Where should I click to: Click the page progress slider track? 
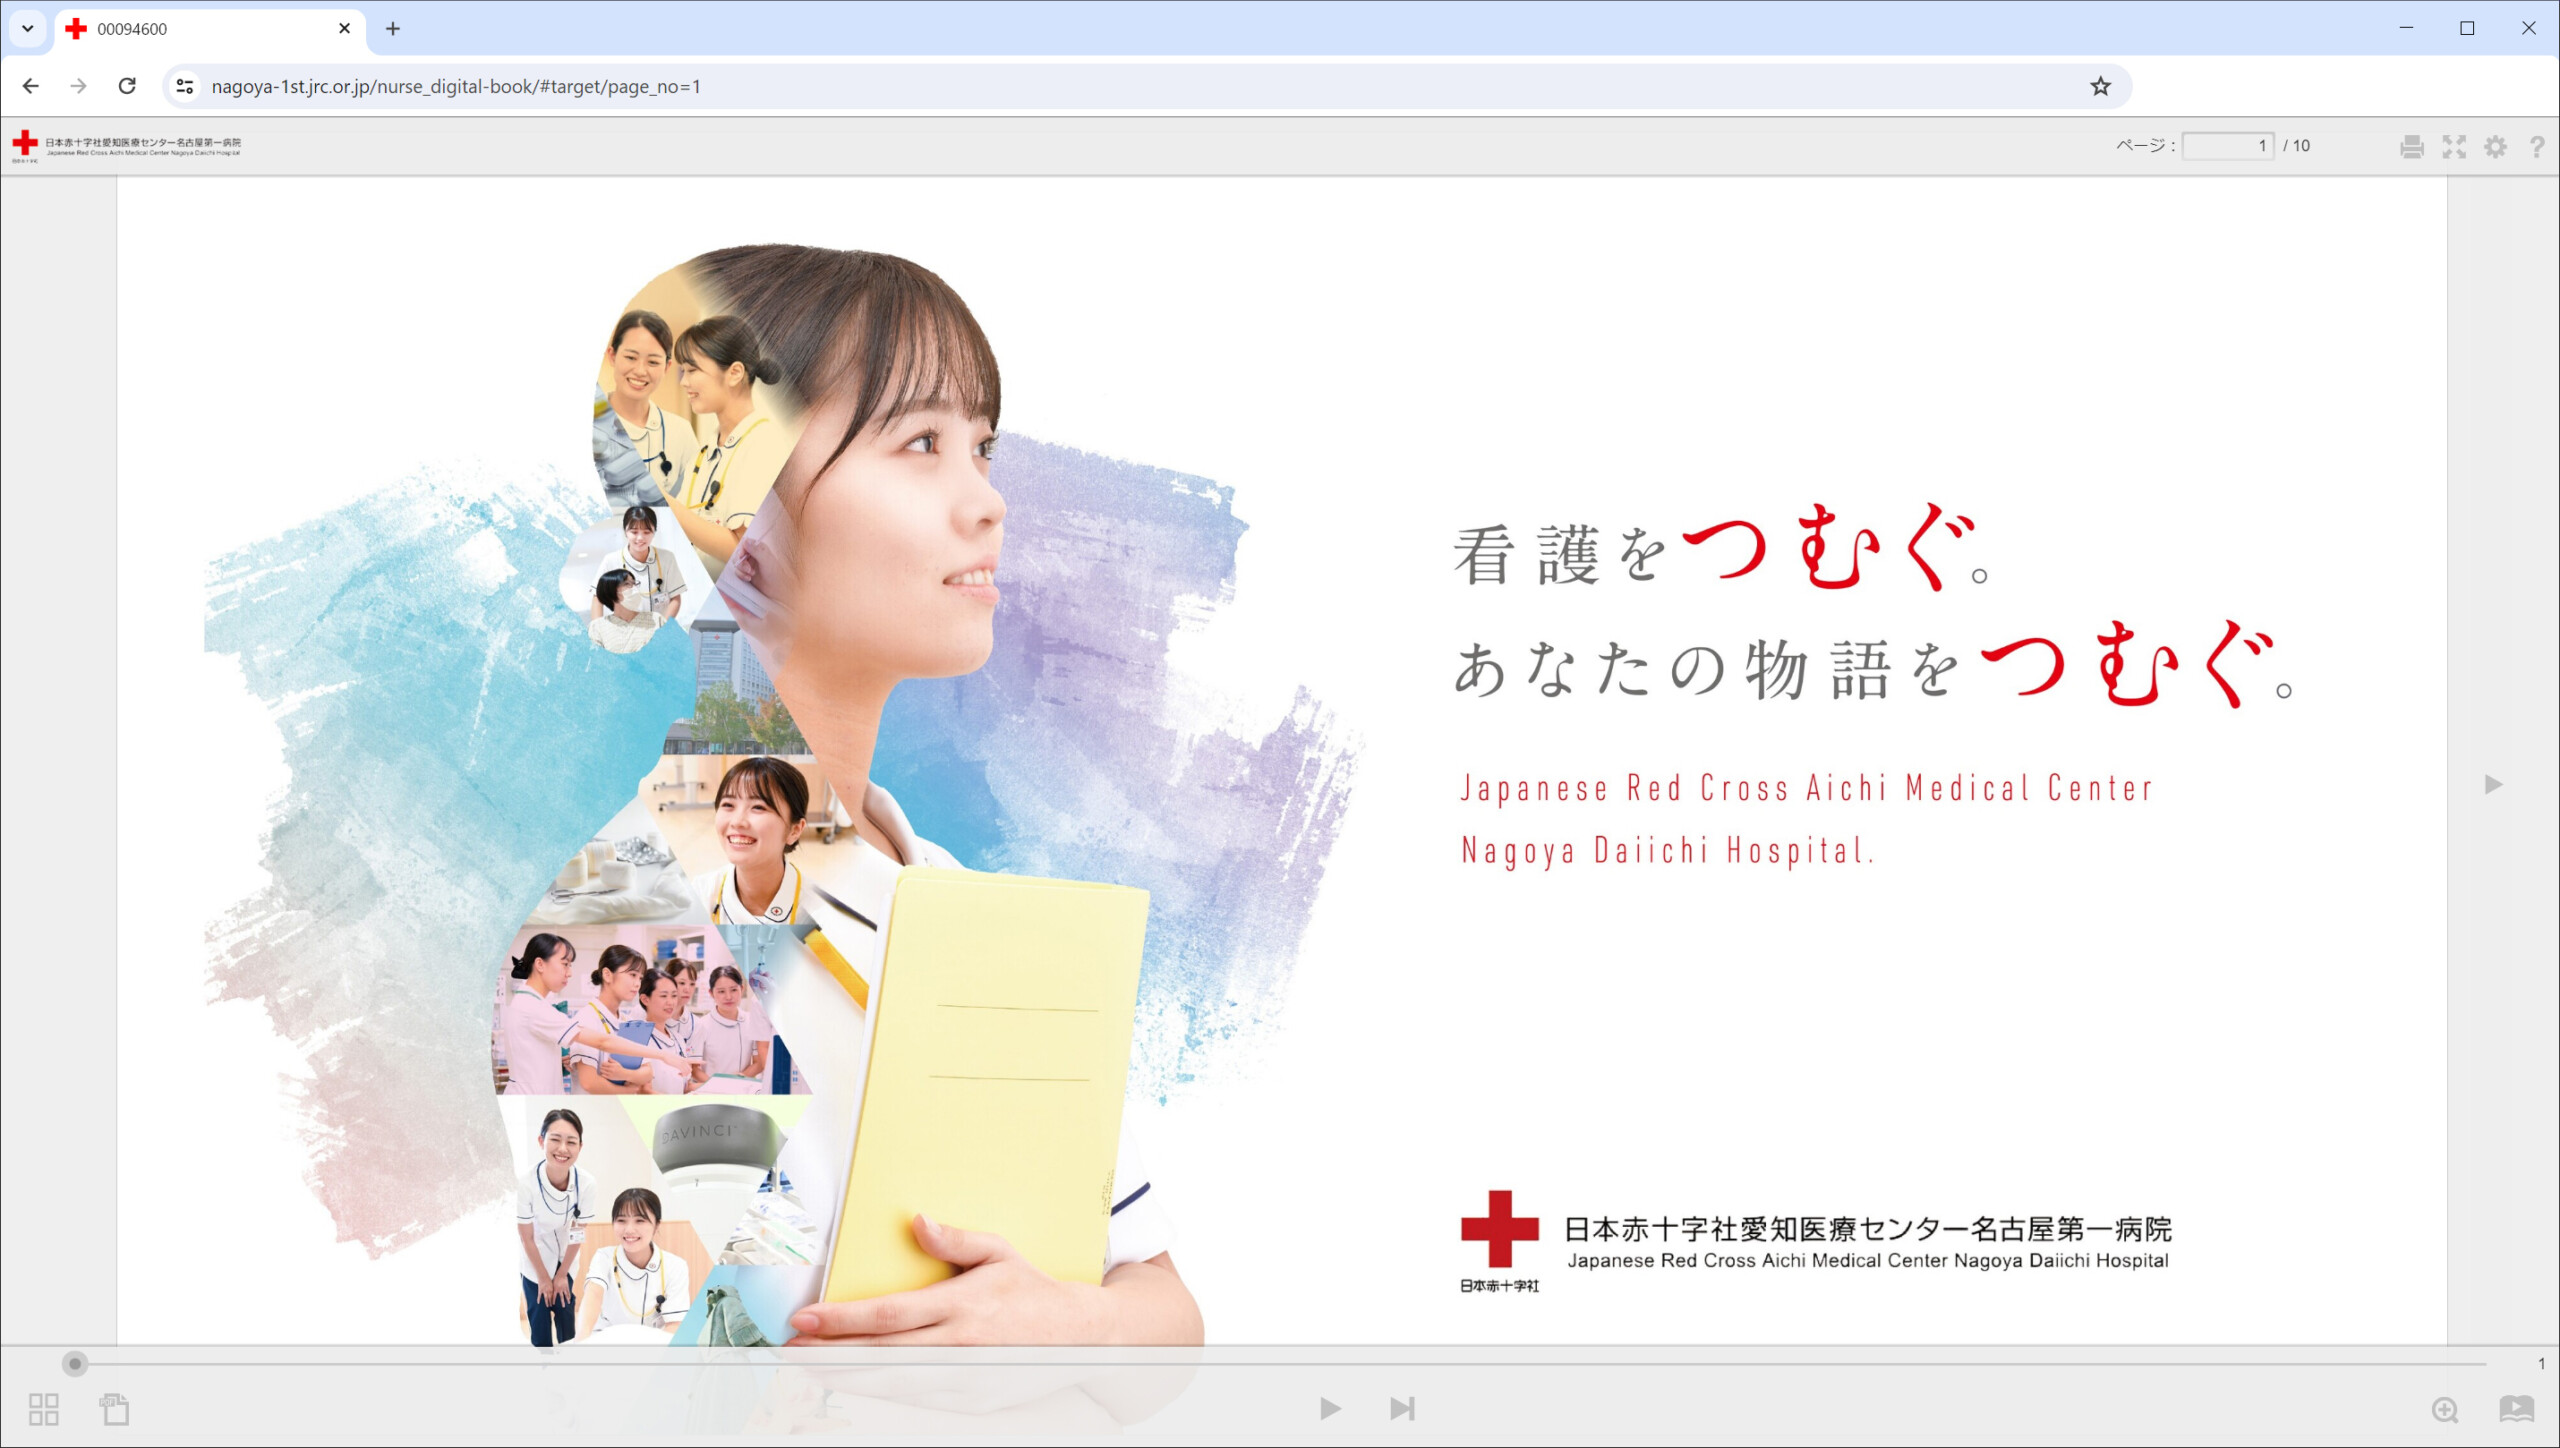1280,1363
